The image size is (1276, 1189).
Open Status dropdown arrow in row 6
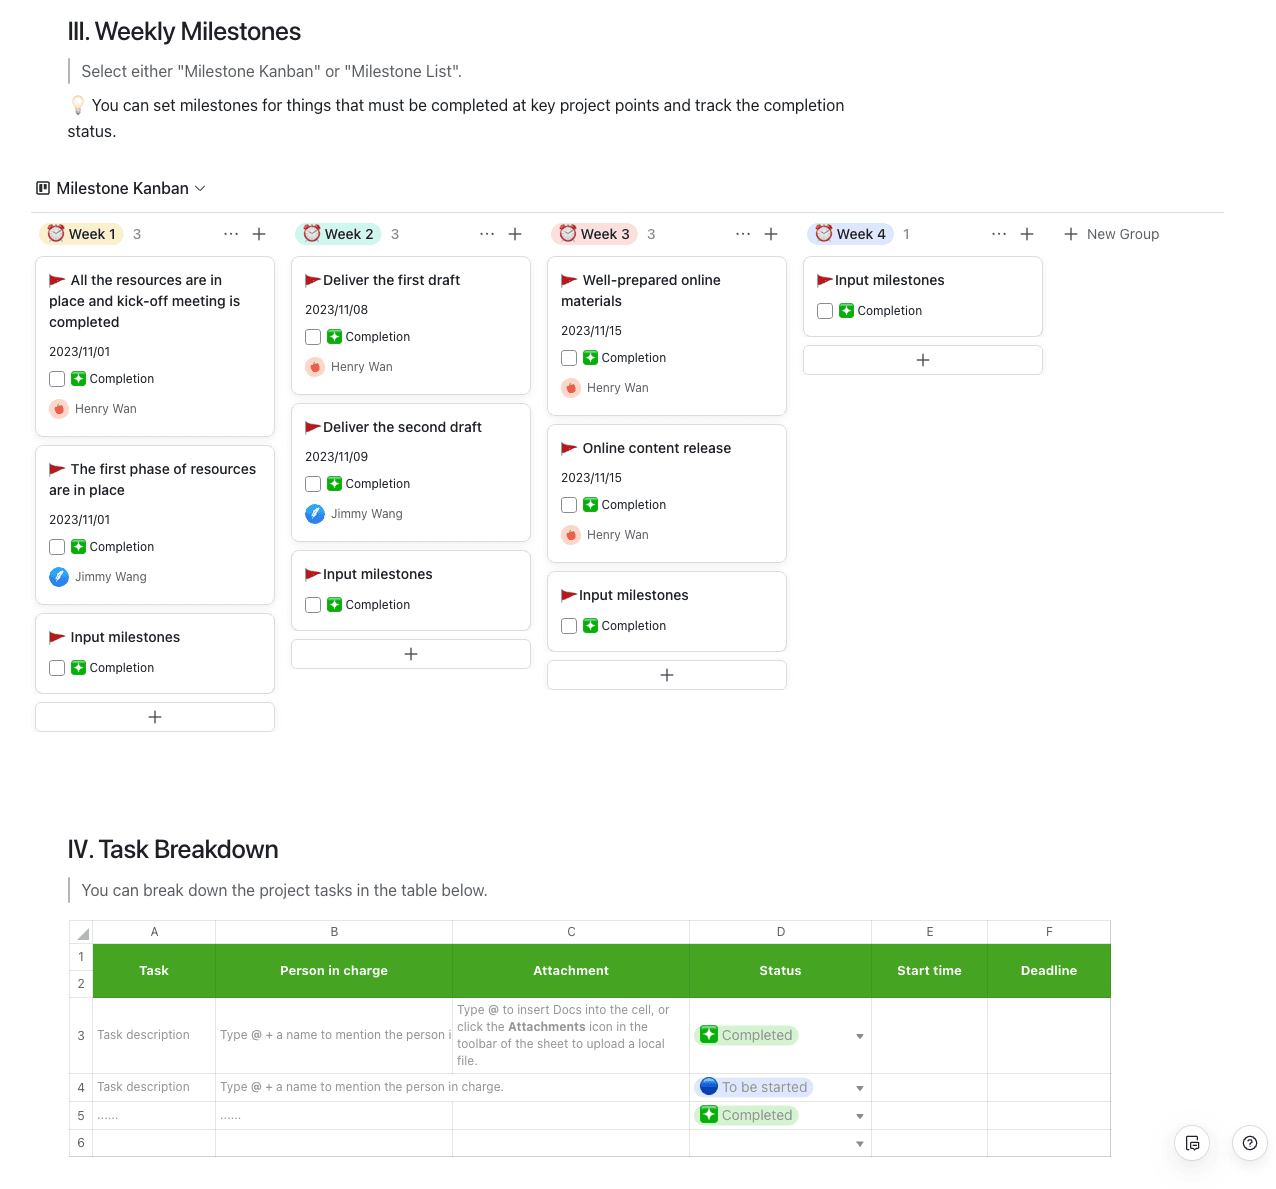[x=860, y=1144]
